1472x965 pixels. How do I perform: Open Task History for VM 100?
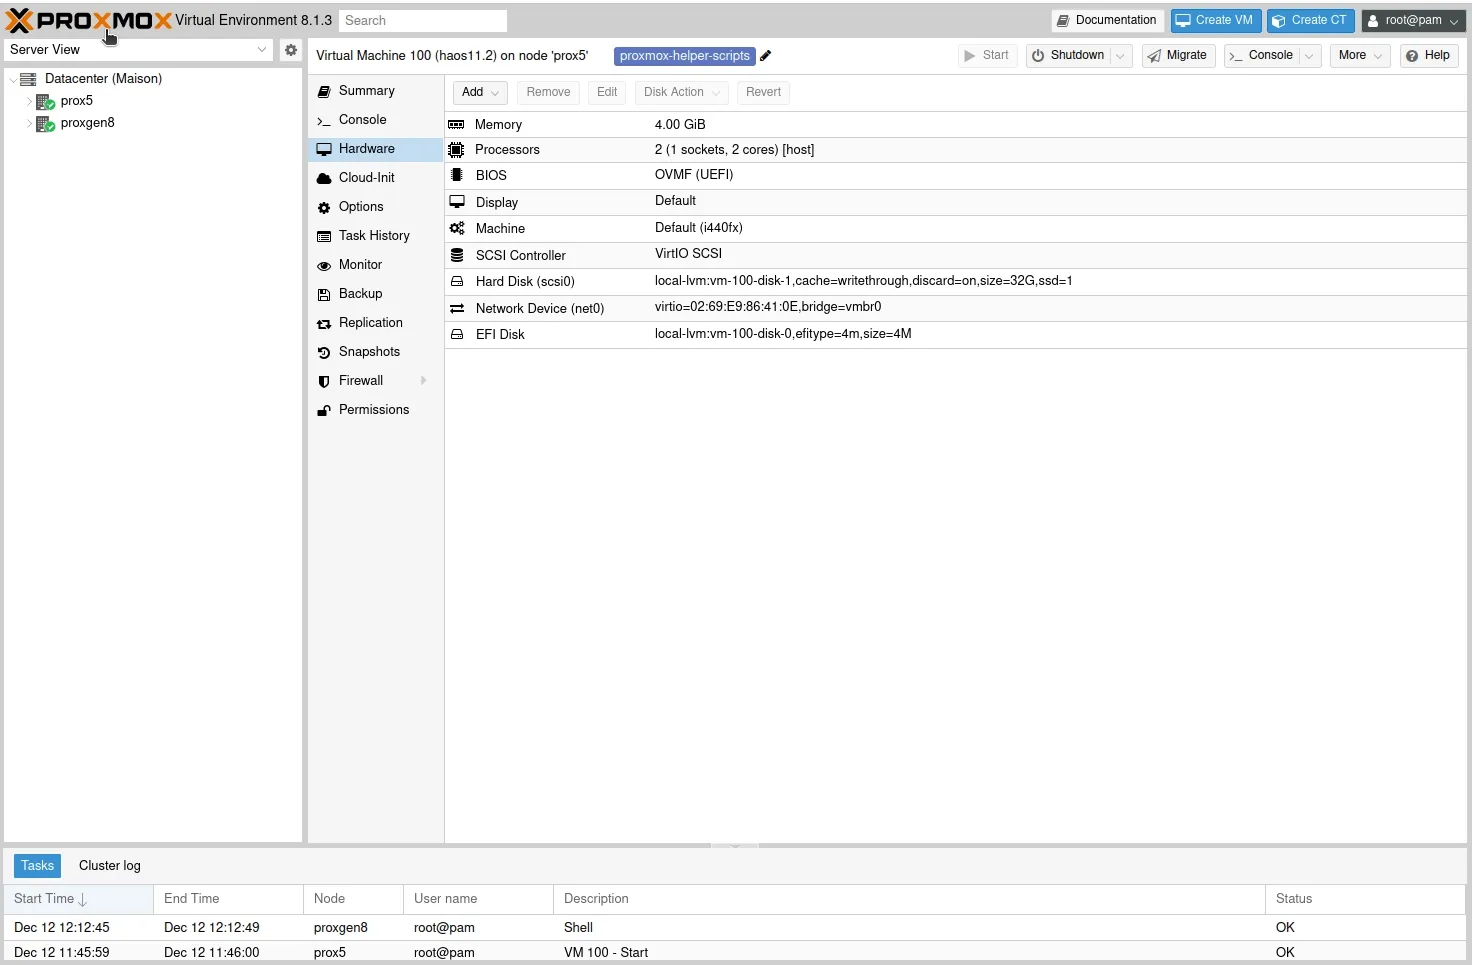click(x=373, y=236)
